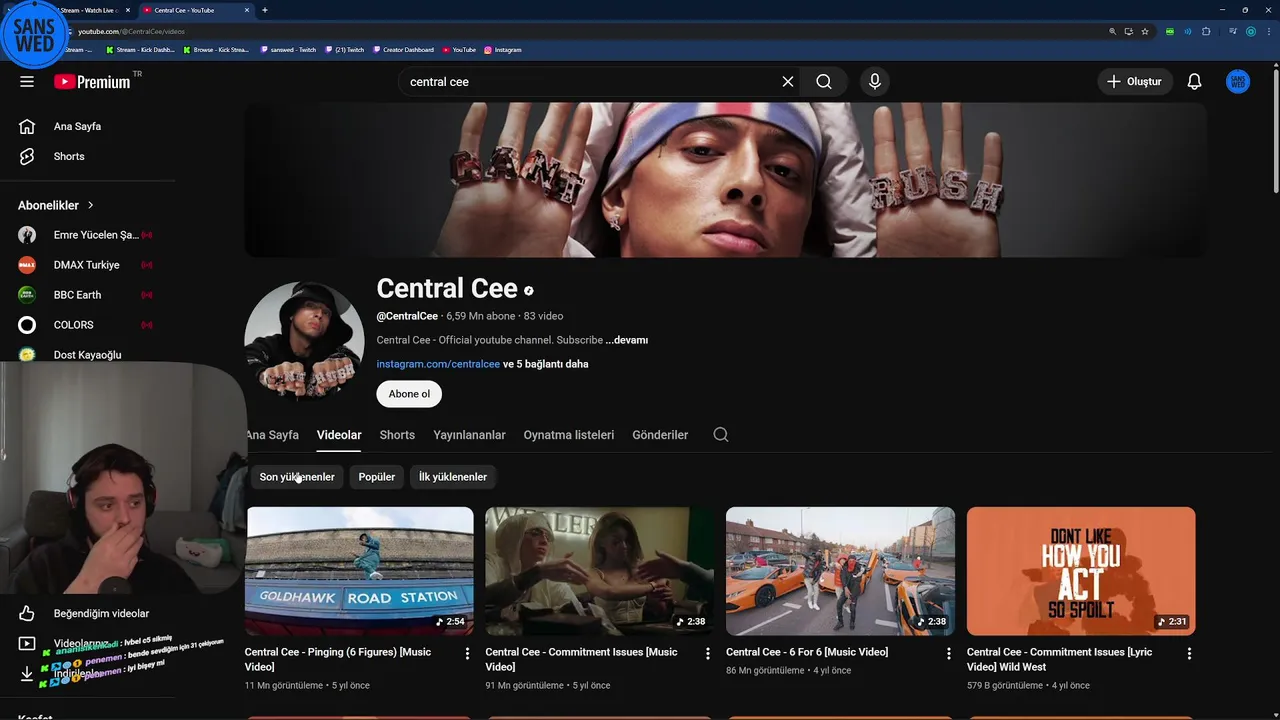The height and width of the screenshot is (720, 1280).
Task: Open the browser extensions puzzle icon
Action: tap(1206, 31)
